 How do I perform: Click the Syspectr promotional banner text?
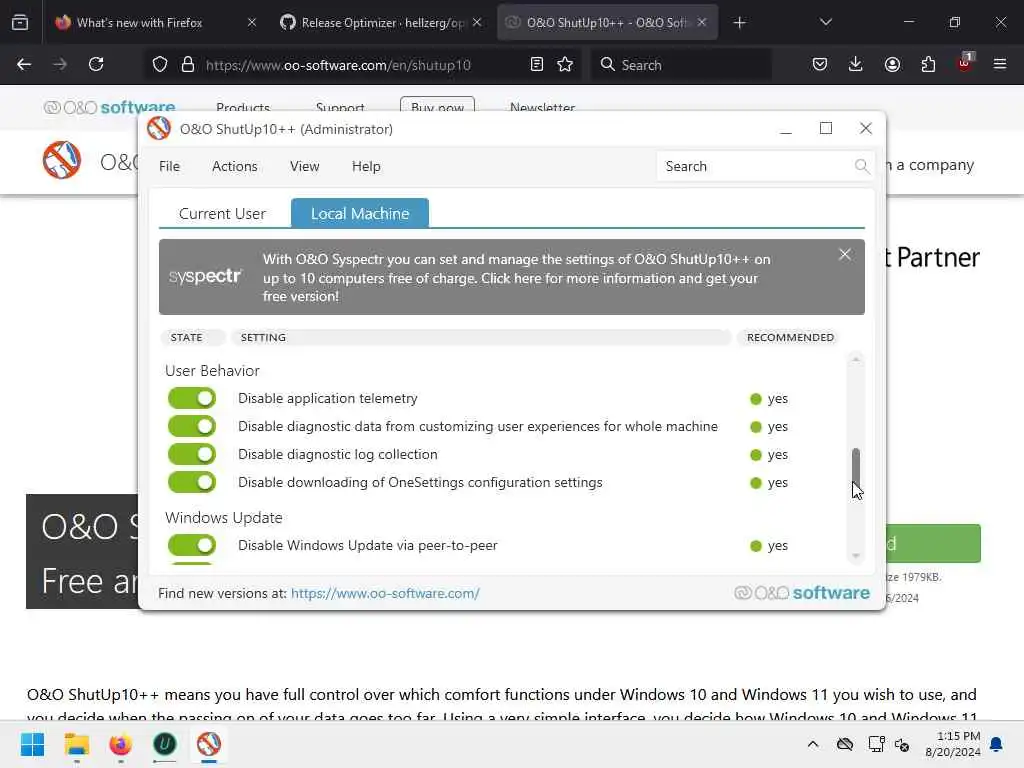(x=516, y=278)
